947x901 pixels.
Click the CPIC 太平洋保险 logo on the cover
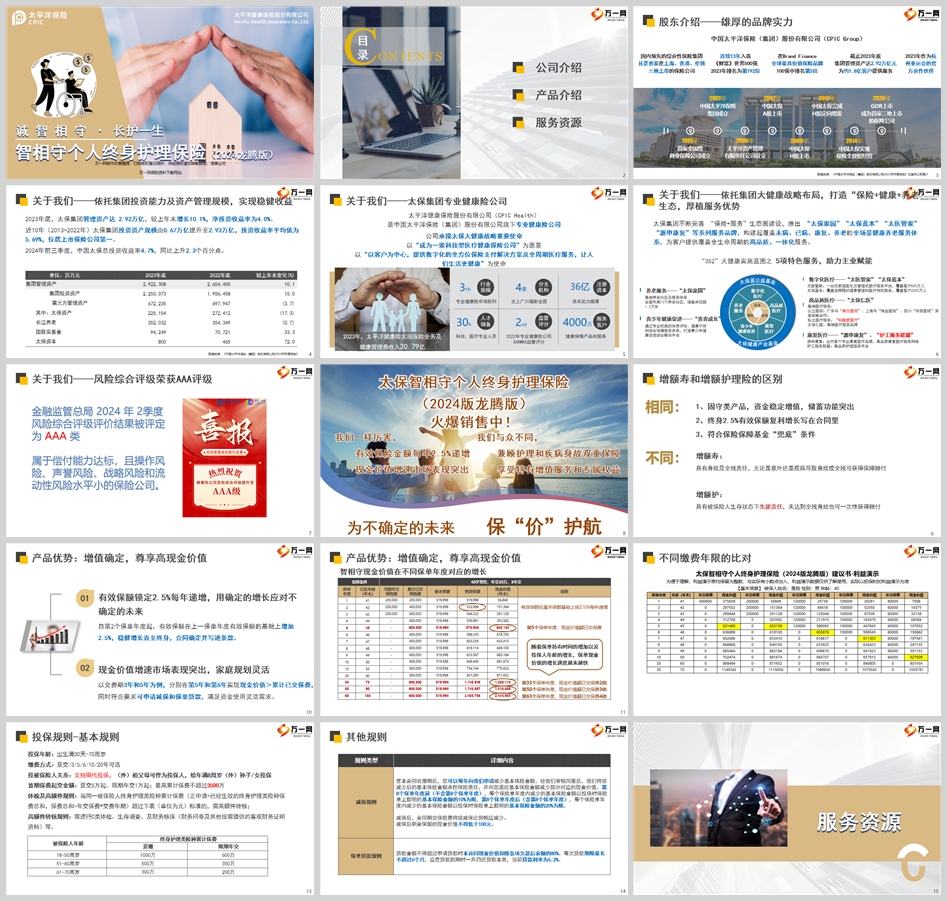coord(39,18)
